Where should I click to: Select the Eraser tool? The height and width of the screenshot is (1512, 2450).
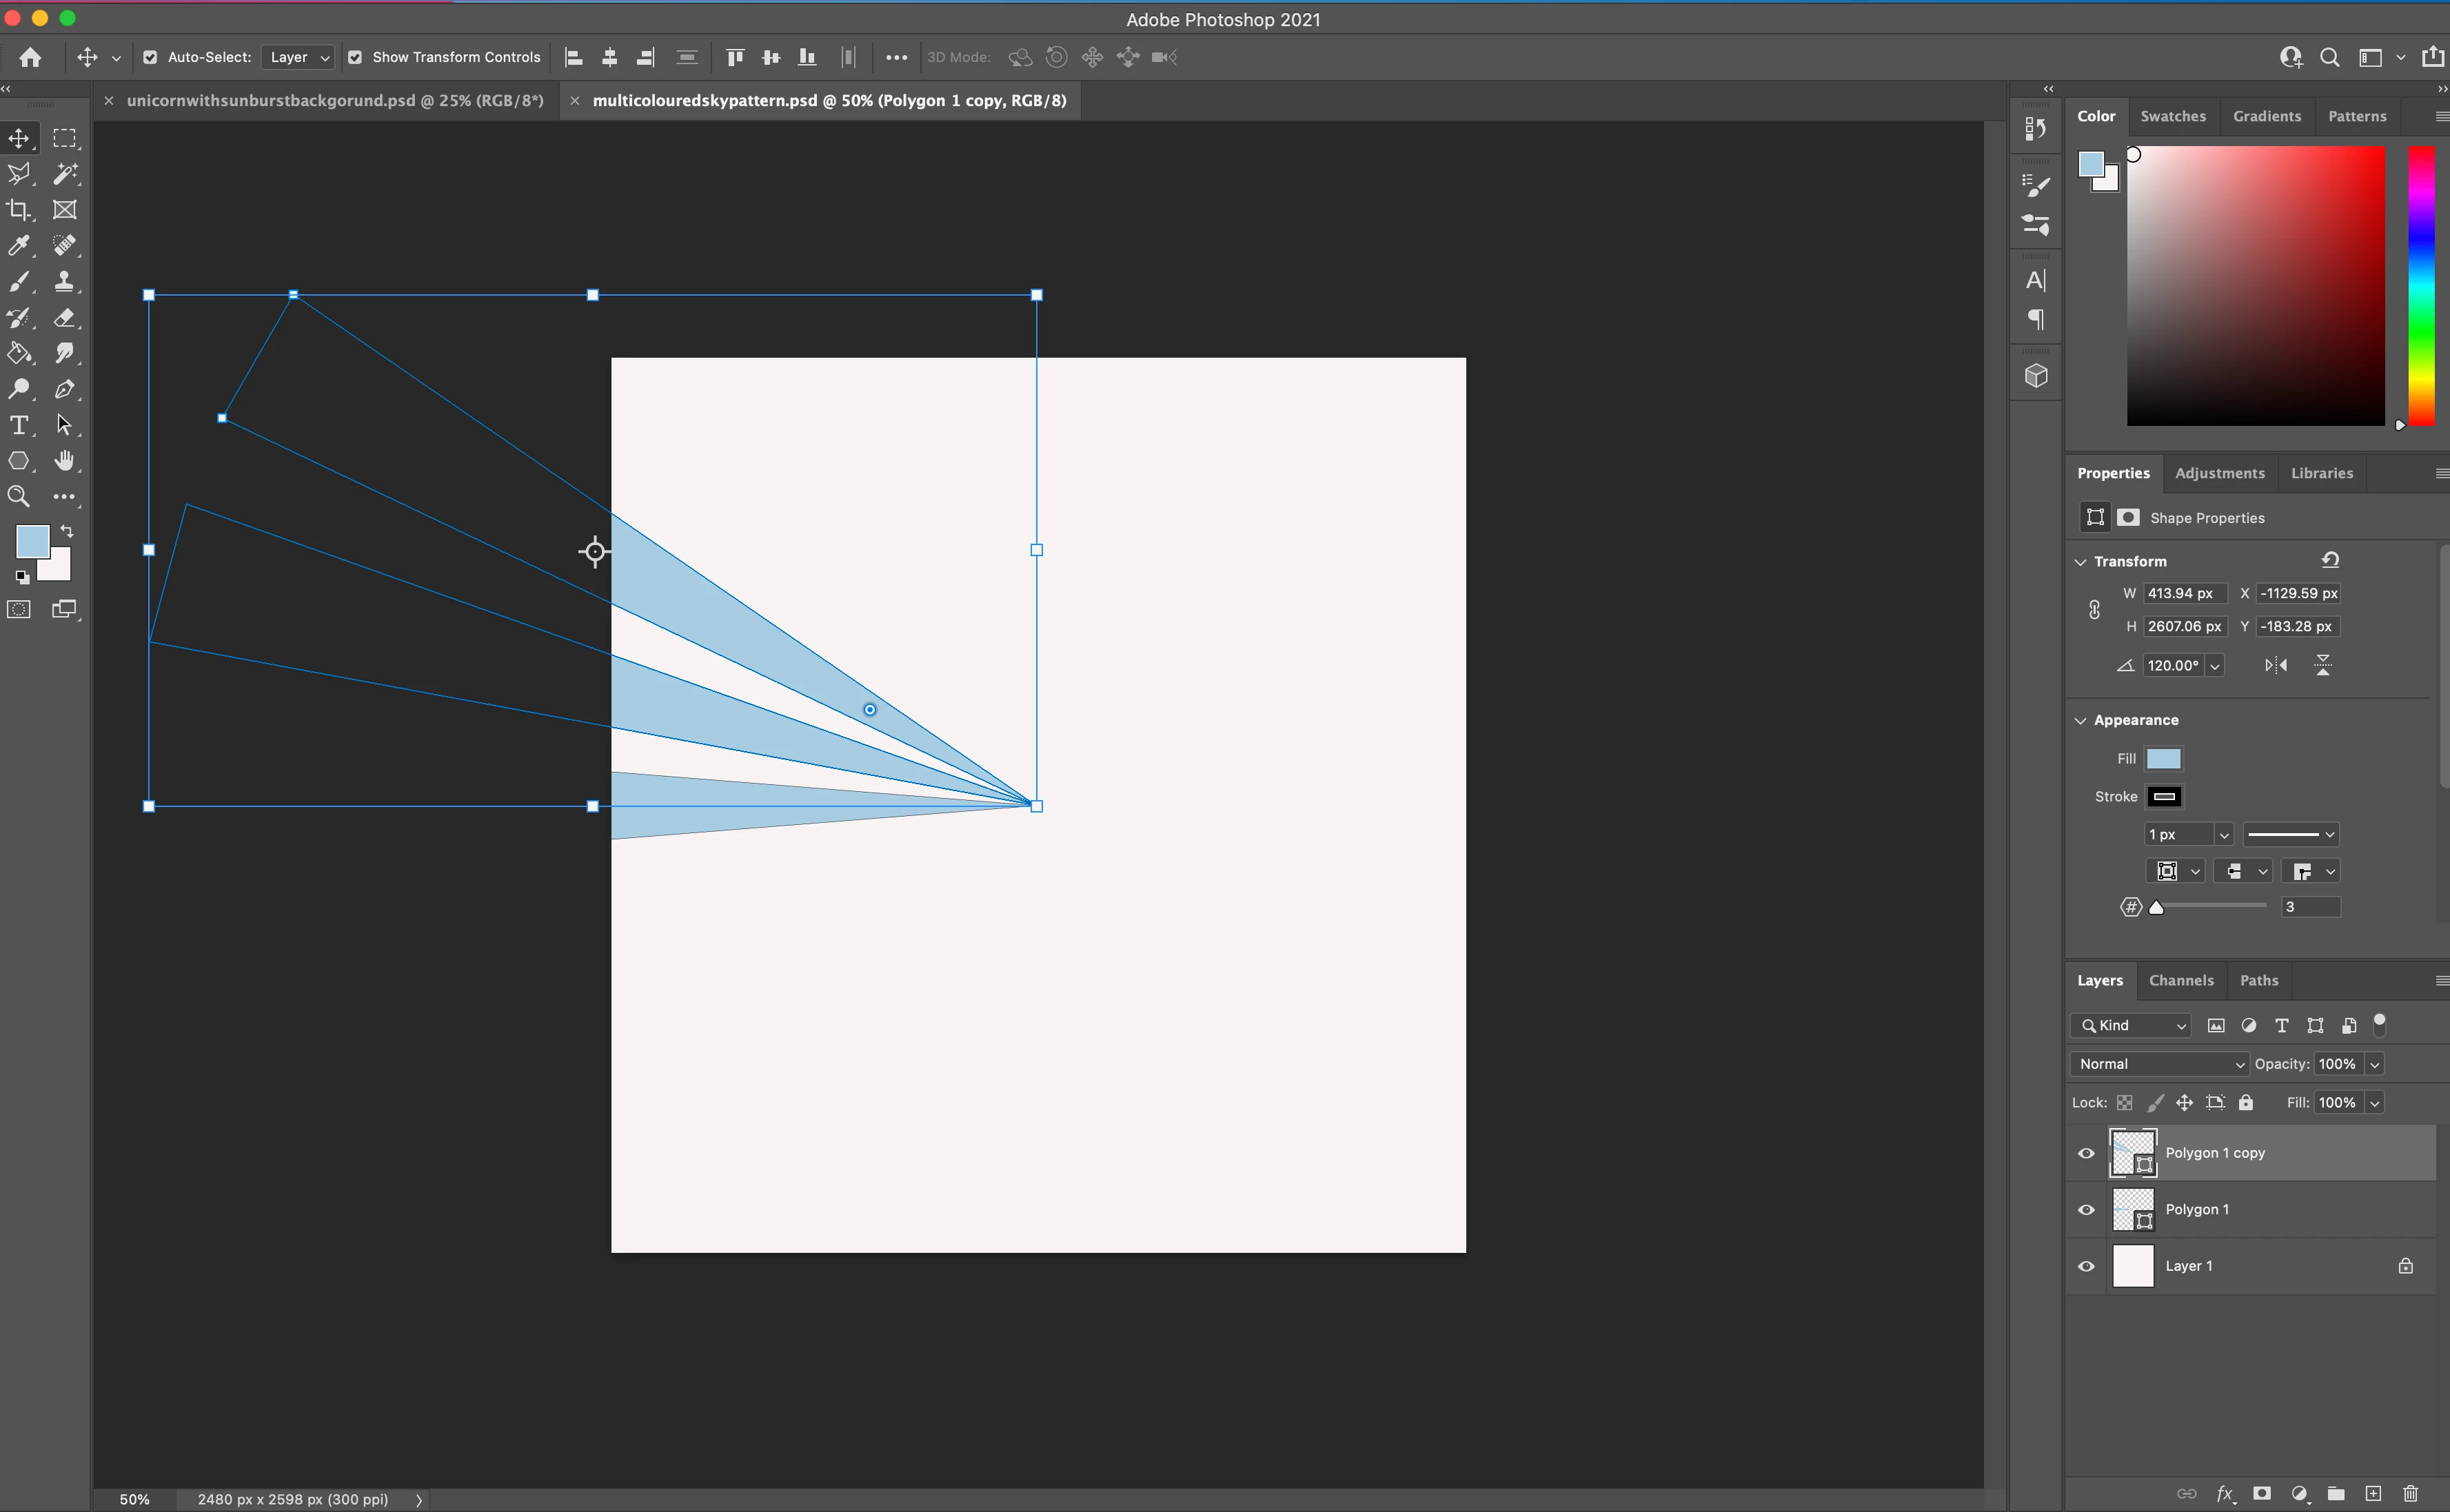[x=65, y=318]
